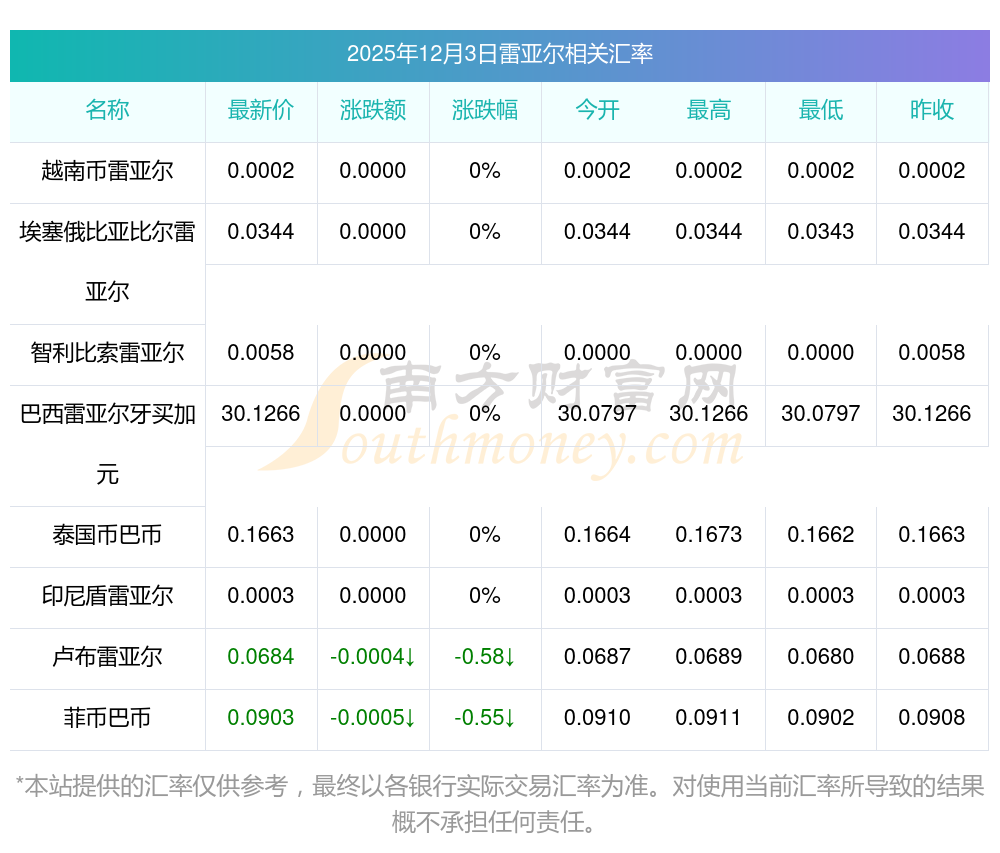Click the 印尼盾雷亚尔 currency name
This screenshot has height=853, width=1000.
[x=107, y=596]
